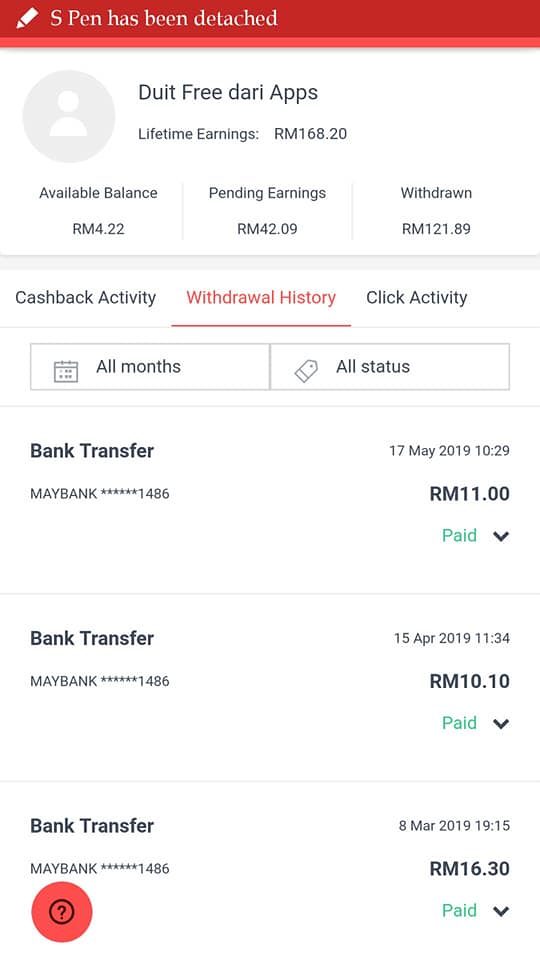Open the All months filter dropdown

(x=150, y=367)
